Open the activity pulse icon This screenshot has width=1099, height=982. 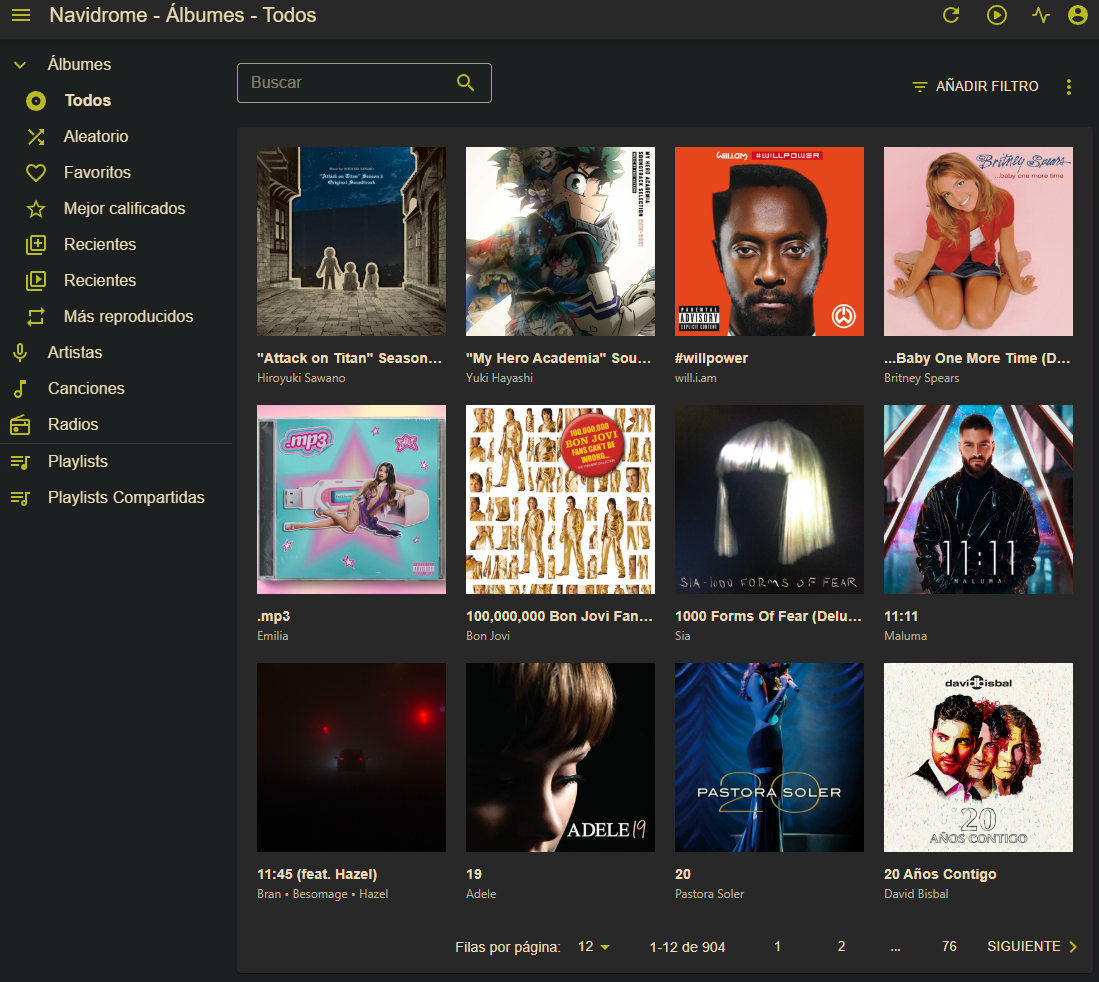tap(1041, 15)
